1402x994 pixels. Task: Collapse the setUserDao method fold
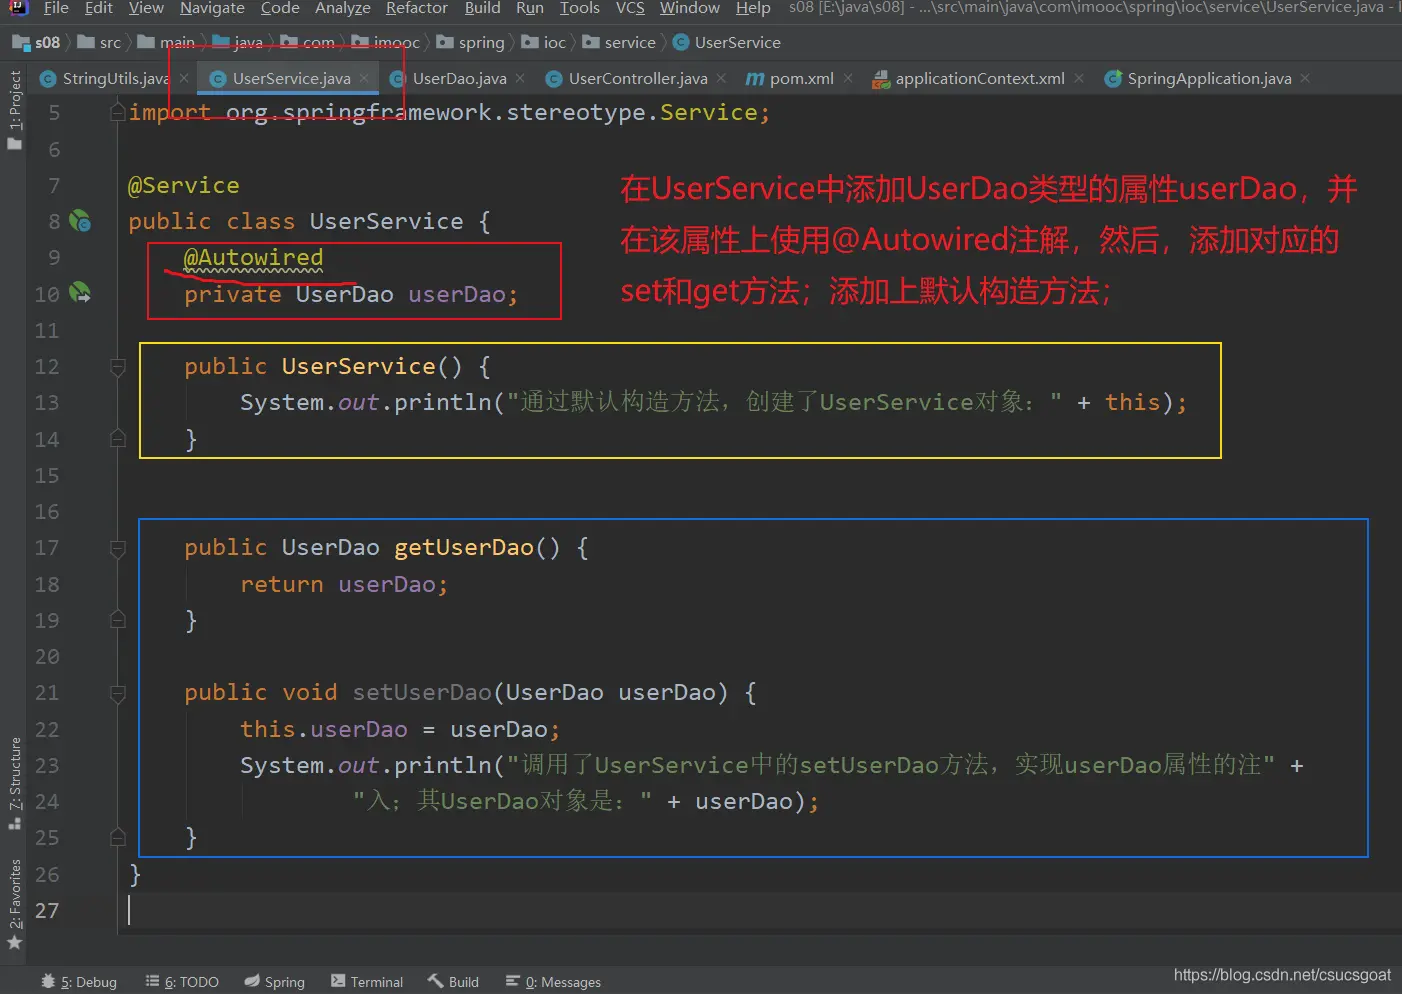(x=118, y=693)
